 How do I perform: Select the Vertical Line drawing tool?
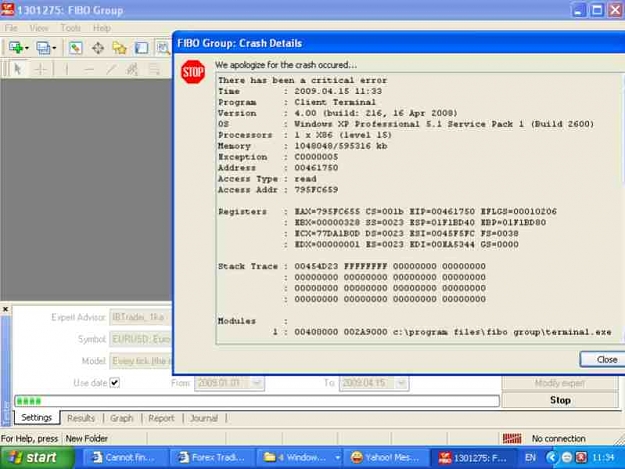tap(67, 69)
